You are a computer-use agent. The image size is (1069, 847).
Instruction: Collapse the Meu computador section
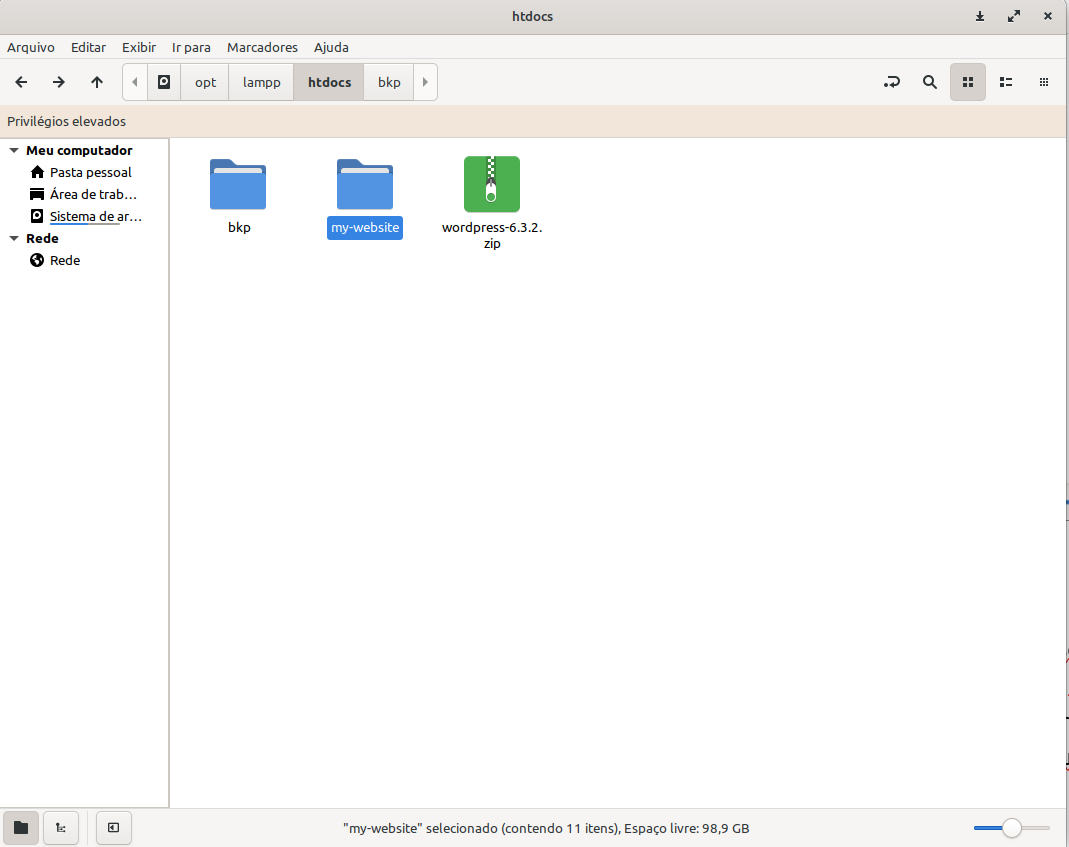coord(14,150)
